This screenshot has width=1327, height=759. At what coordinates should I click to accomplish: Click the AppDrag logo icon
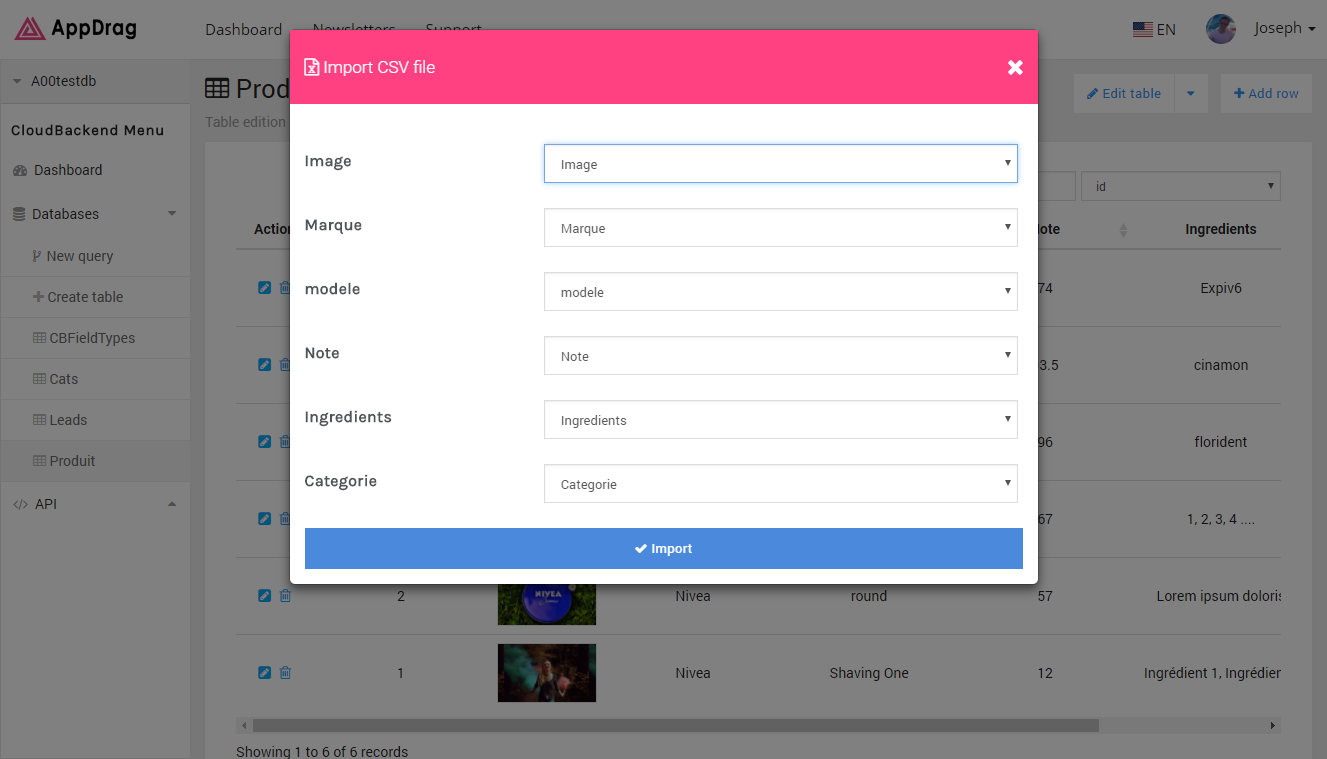(x=29, y=29)
